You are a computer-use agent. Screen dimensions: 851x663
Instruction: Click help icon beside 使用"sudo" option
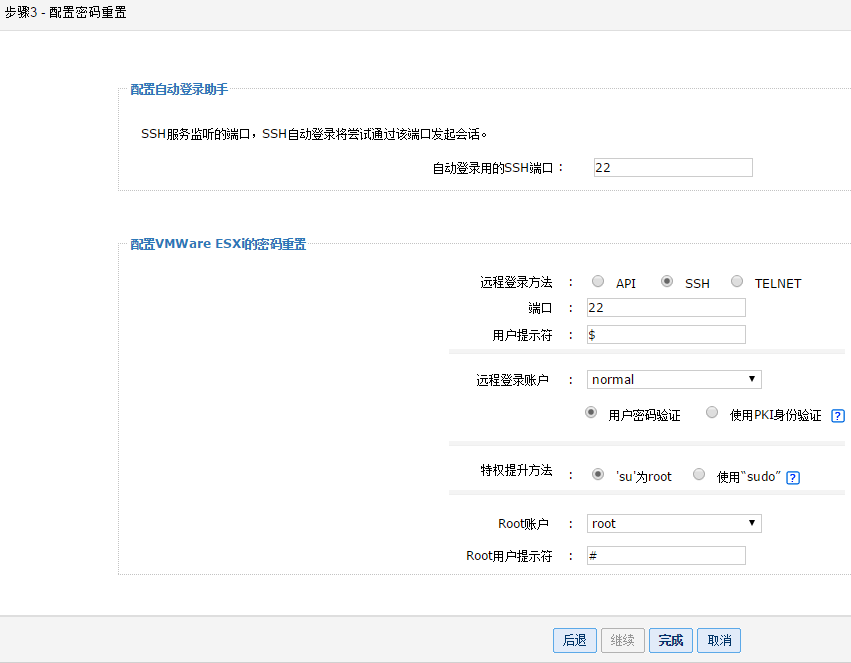[792, 478]
